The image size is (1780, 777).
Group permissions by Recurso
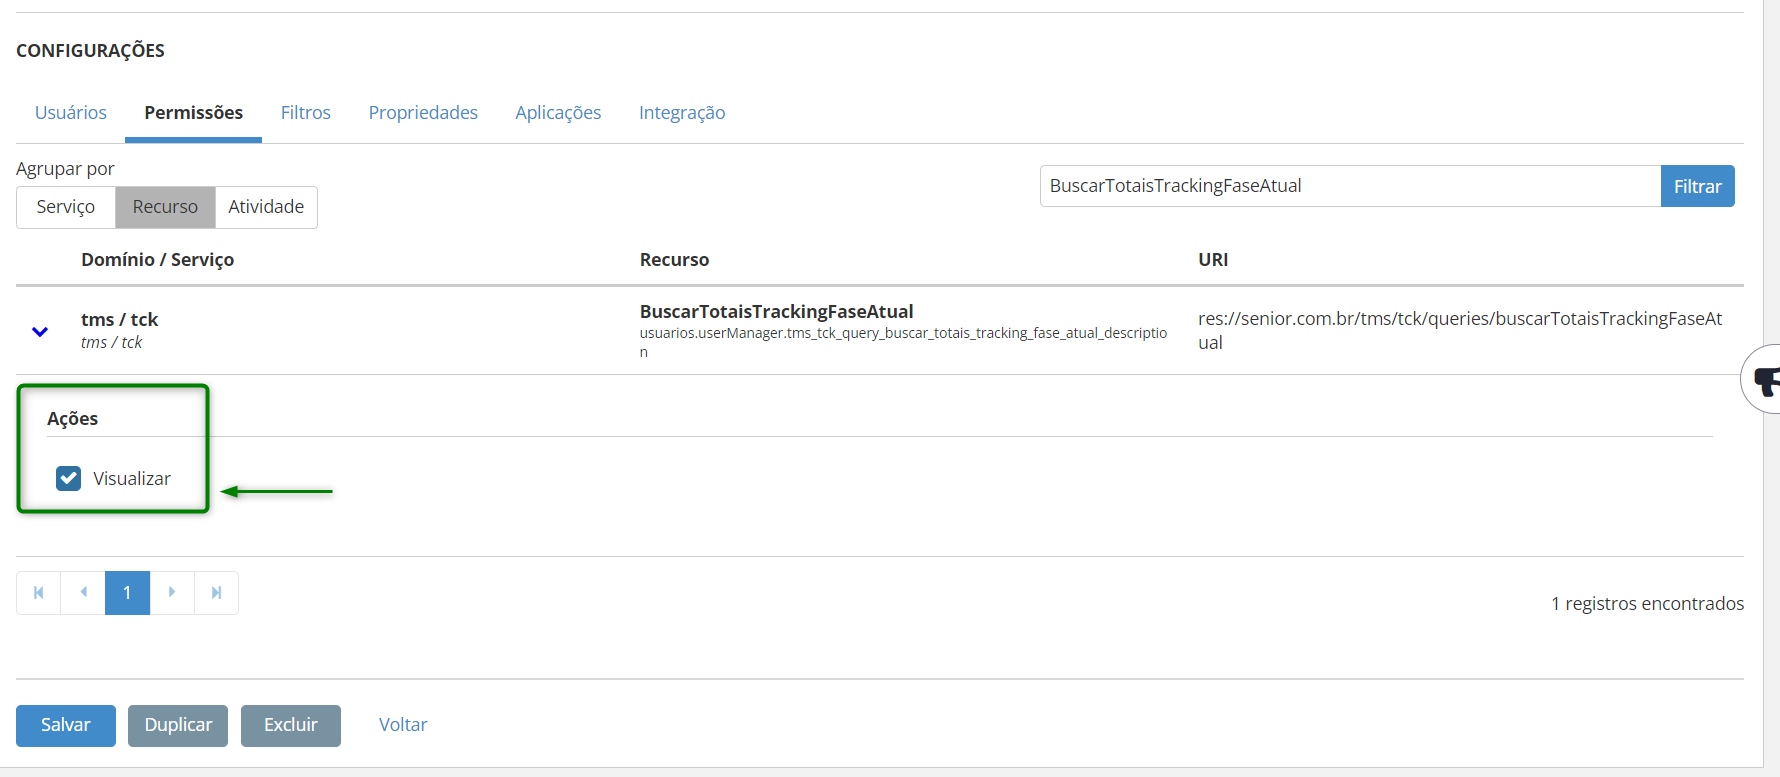[165, 207]
